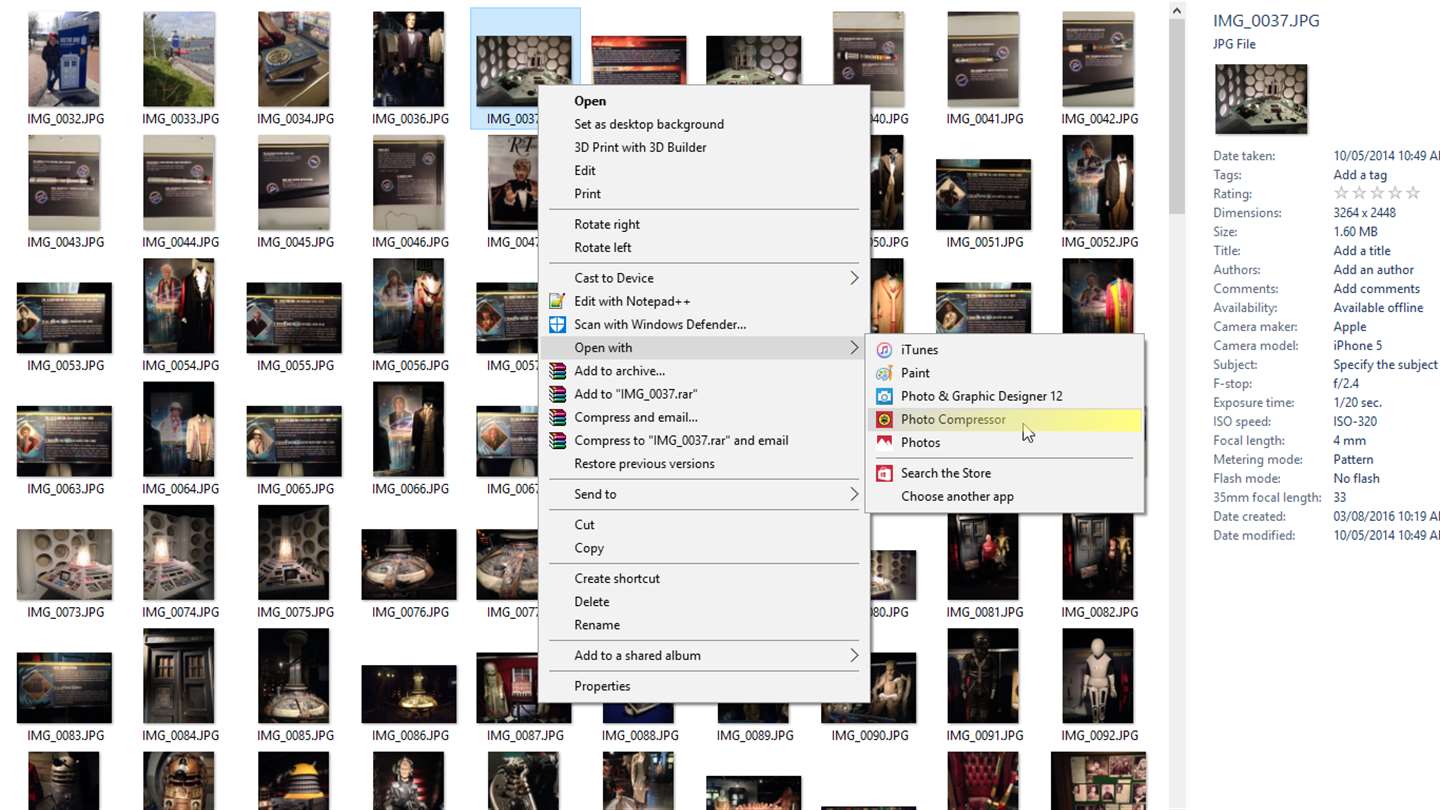The height and width of the screenshot is (810, 1440).
Task: Select Print from the context menu
Action: click(588, 194)
